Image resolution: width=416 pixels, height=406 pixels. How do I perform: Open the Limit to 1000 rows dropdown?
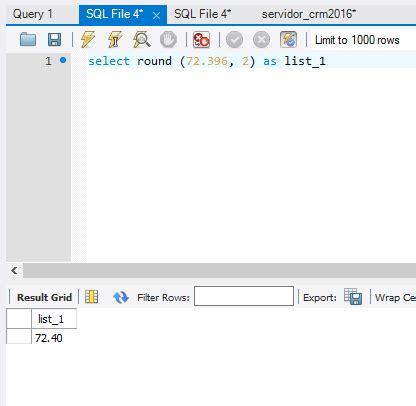[363, 40]
